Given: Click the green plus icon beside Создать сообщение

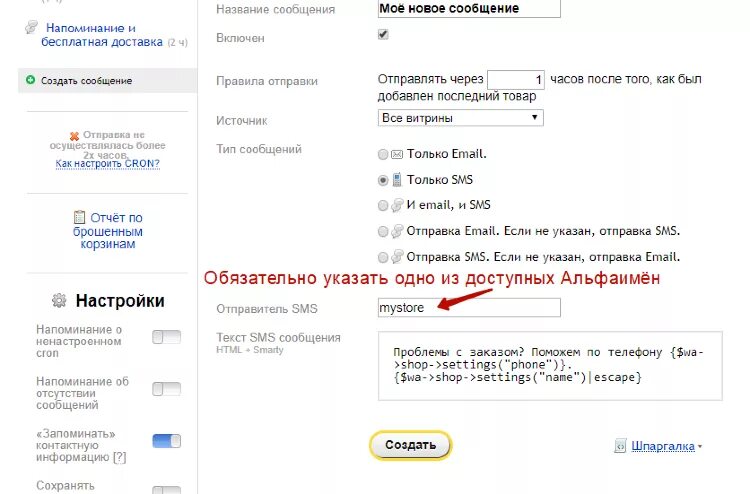Looking at the screenshot, I should click(30, 80).
